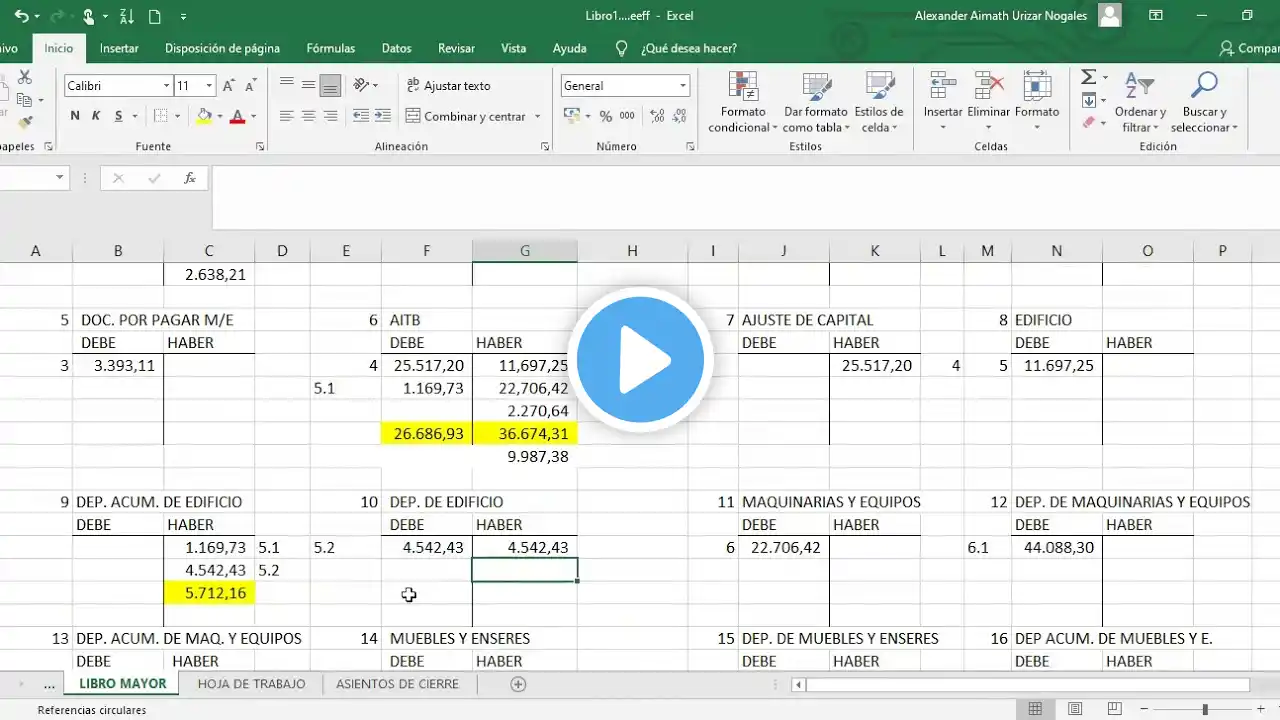Click the insert function fx icon

pos(190,178)
